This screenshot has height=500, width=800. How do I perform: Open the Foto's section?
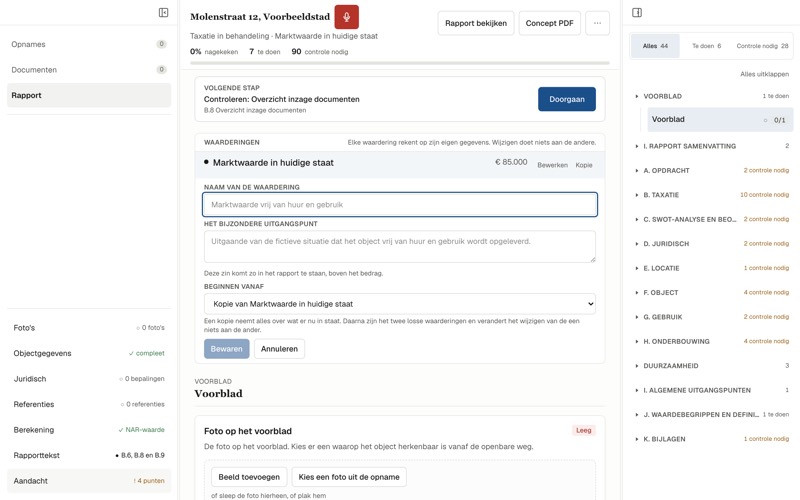point(89,328)
